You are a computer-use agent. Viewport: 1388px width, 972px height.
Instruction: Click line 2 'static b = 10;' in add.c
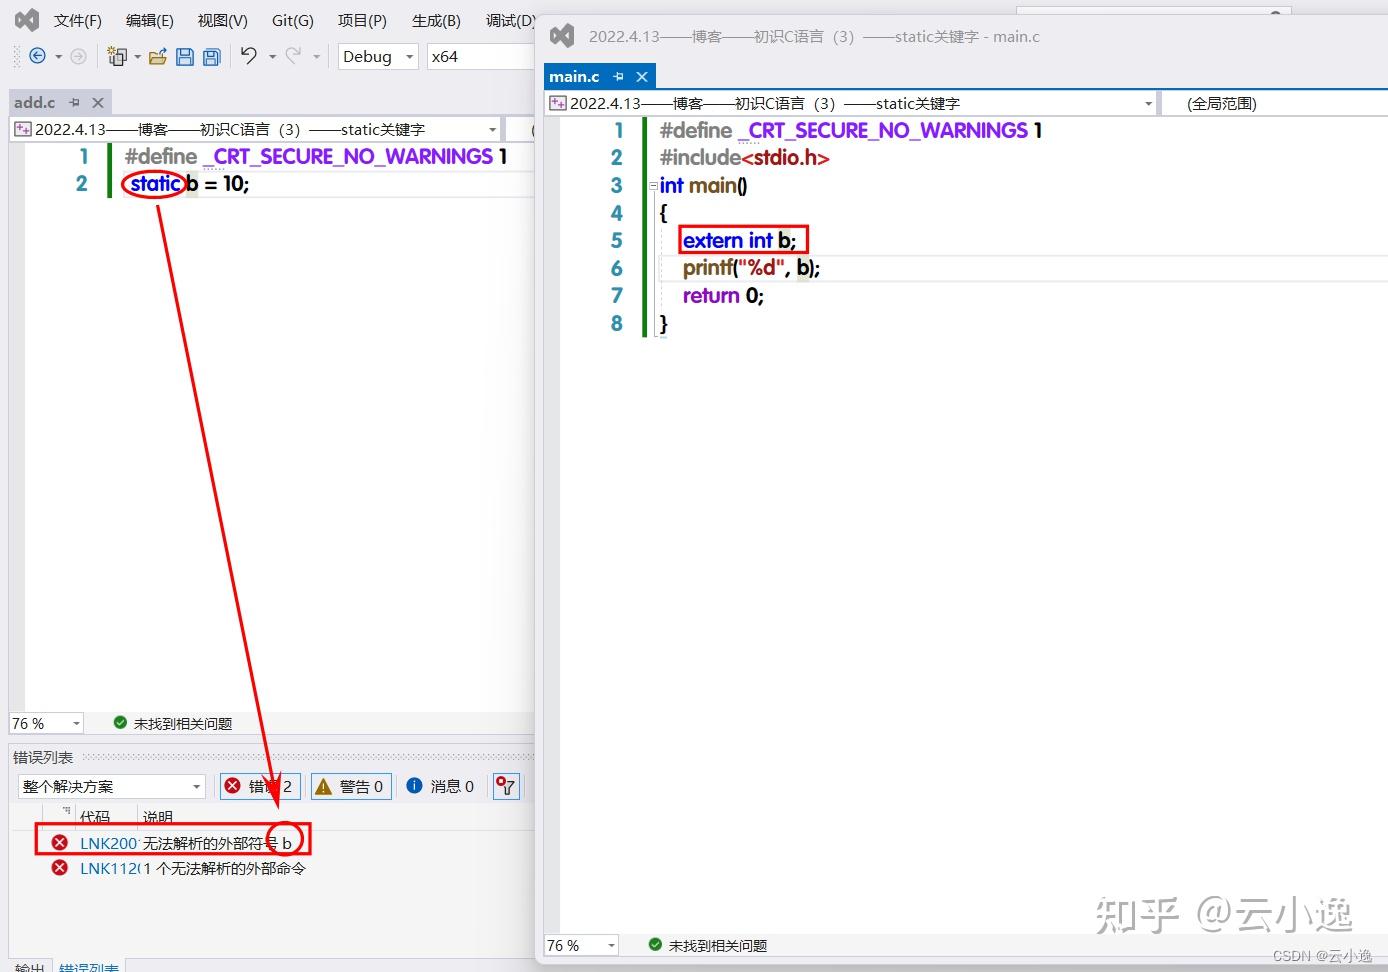(x=189, y=184)
